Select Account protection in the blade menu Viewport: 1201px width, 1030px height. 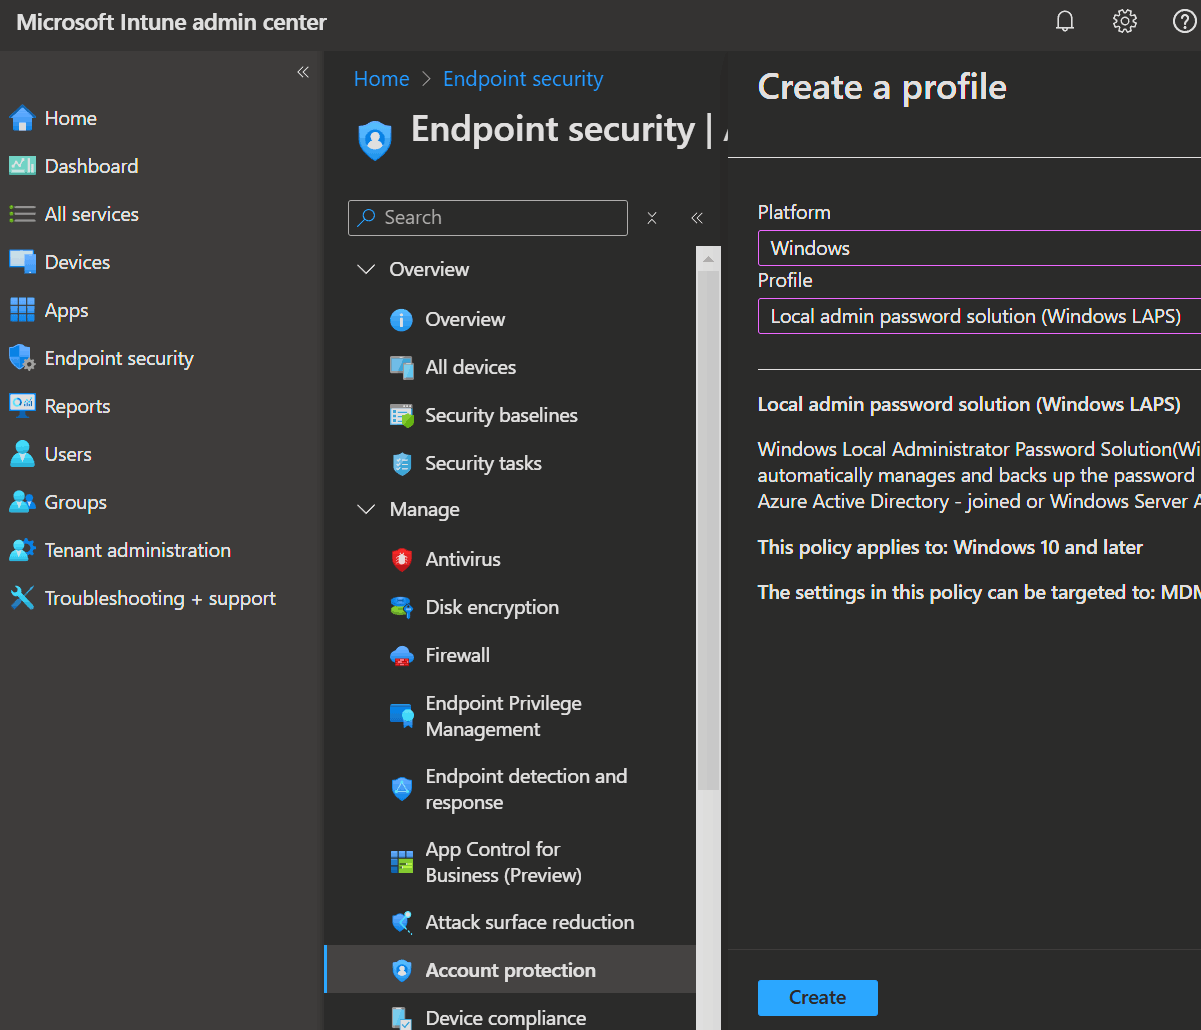click(x=510, y=970)
